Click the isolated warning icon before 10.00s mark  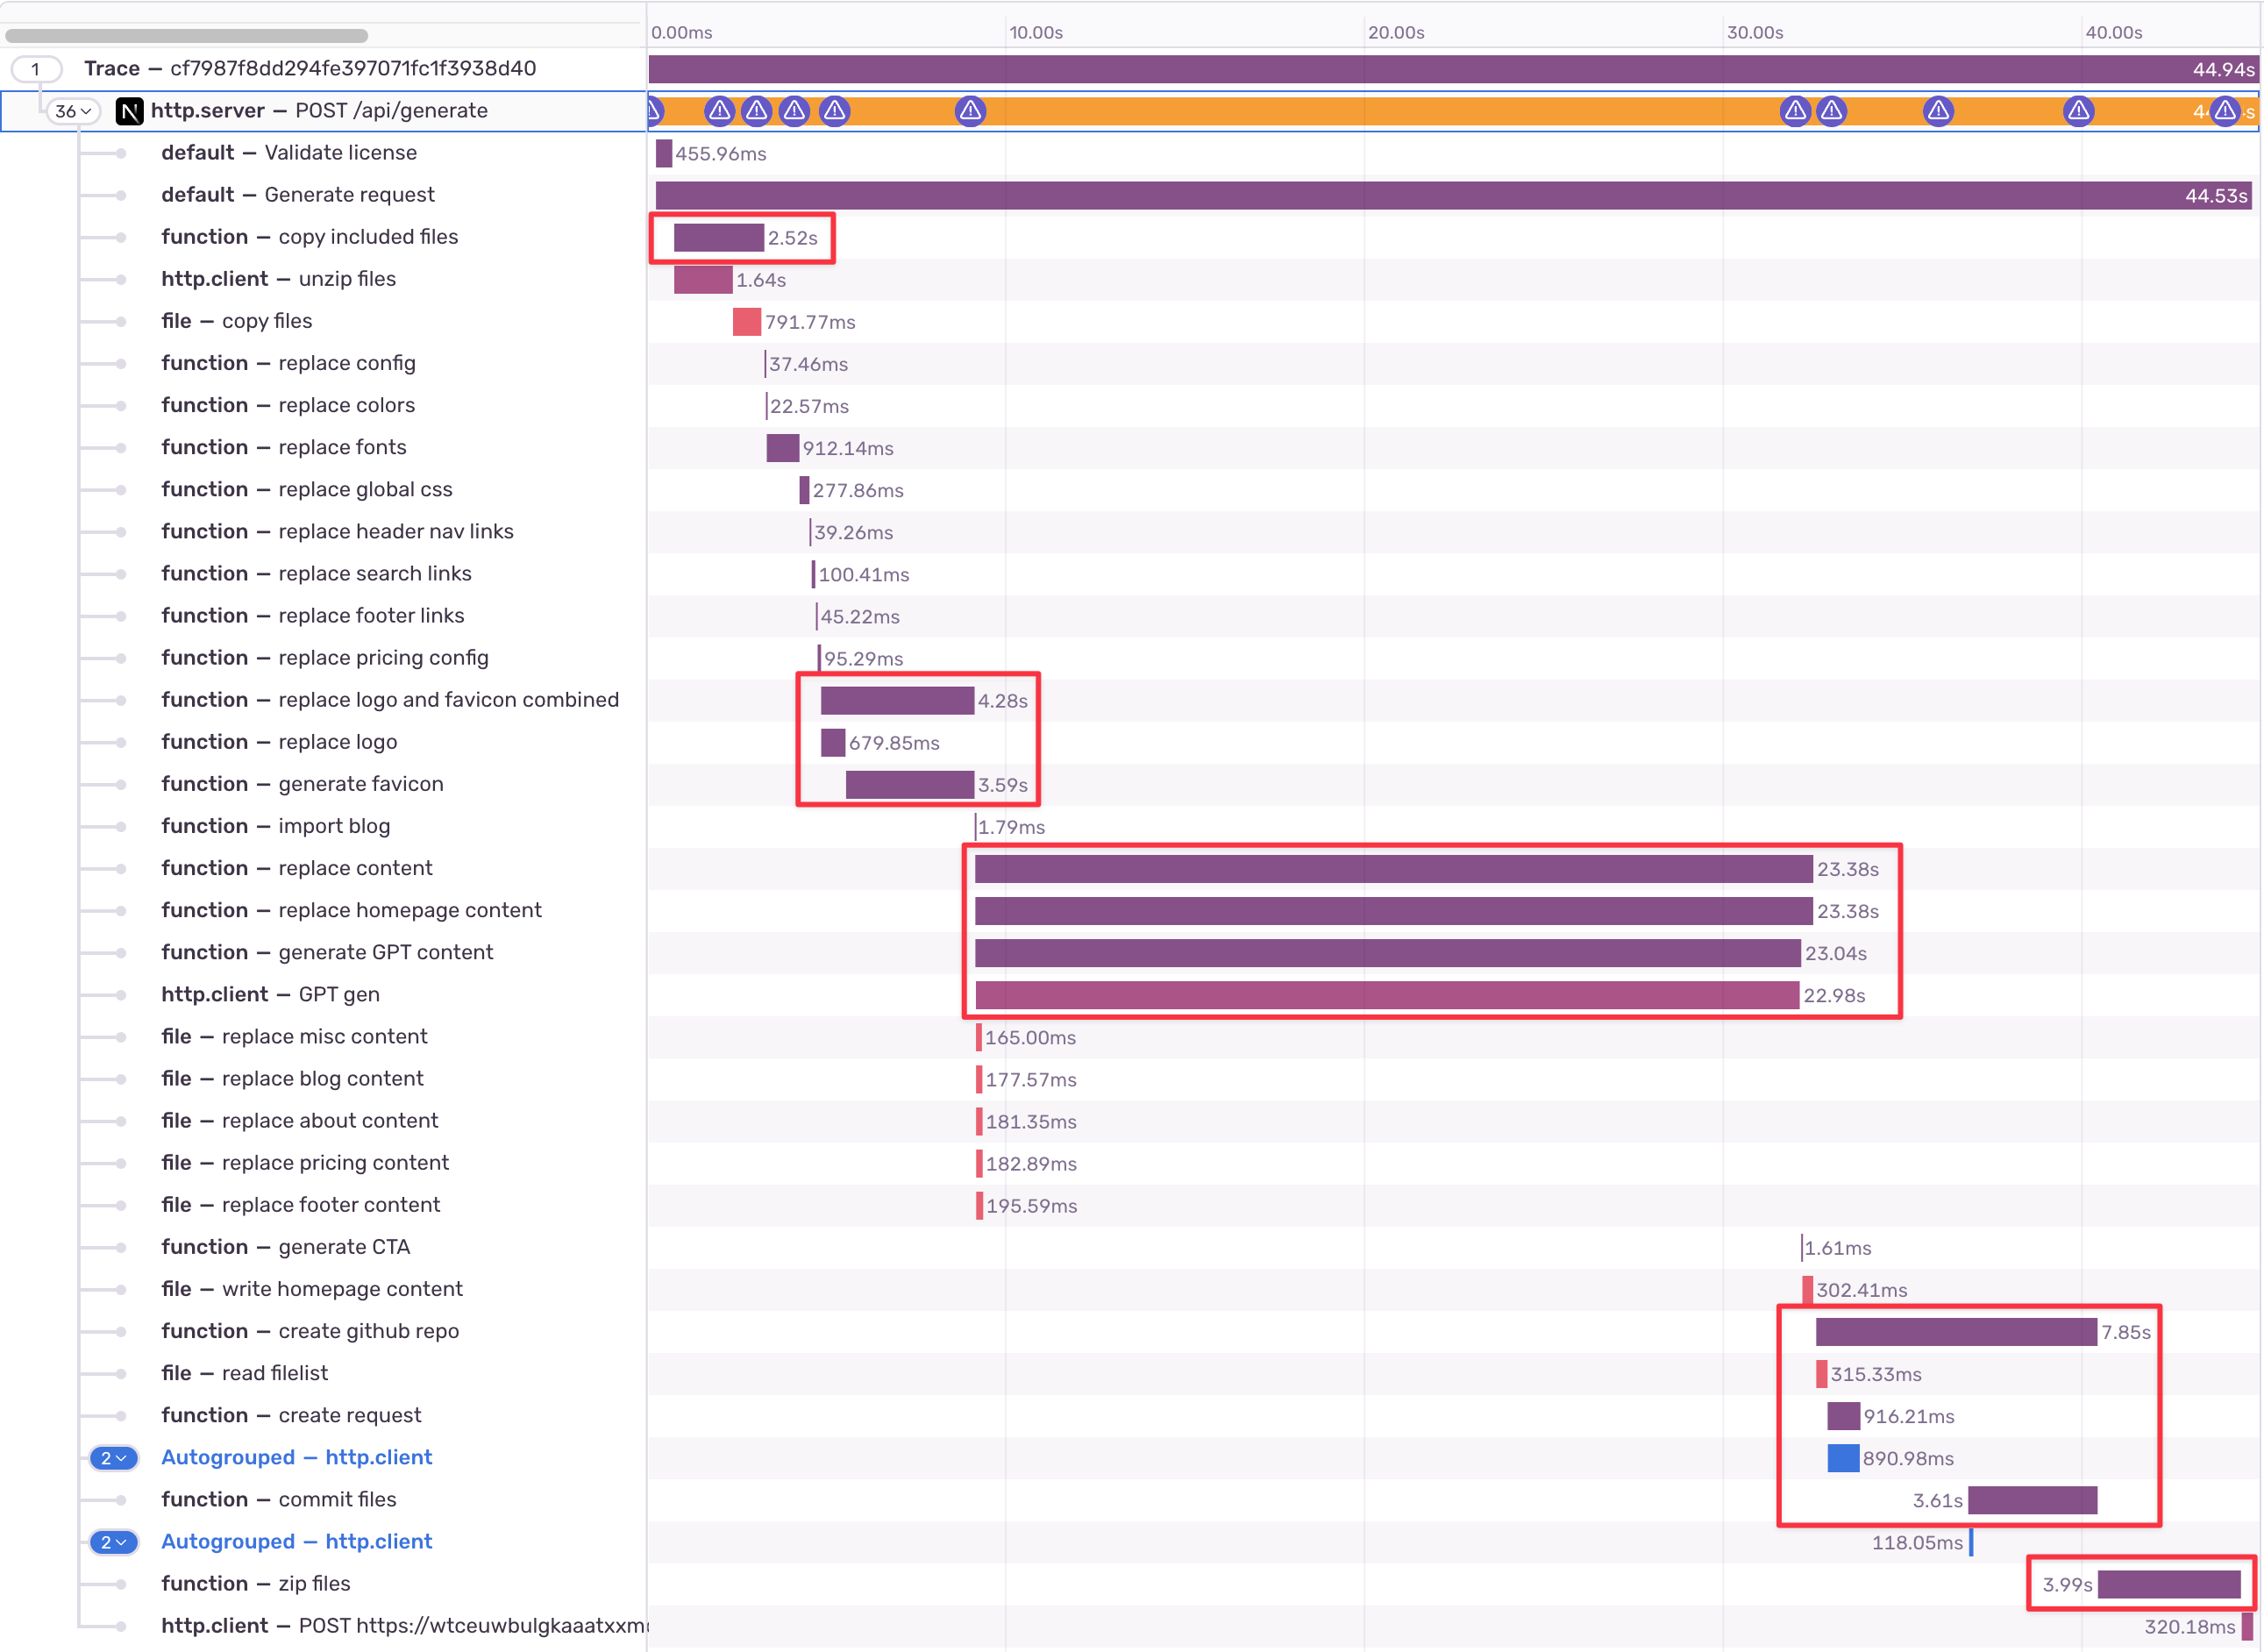point(970,111)
